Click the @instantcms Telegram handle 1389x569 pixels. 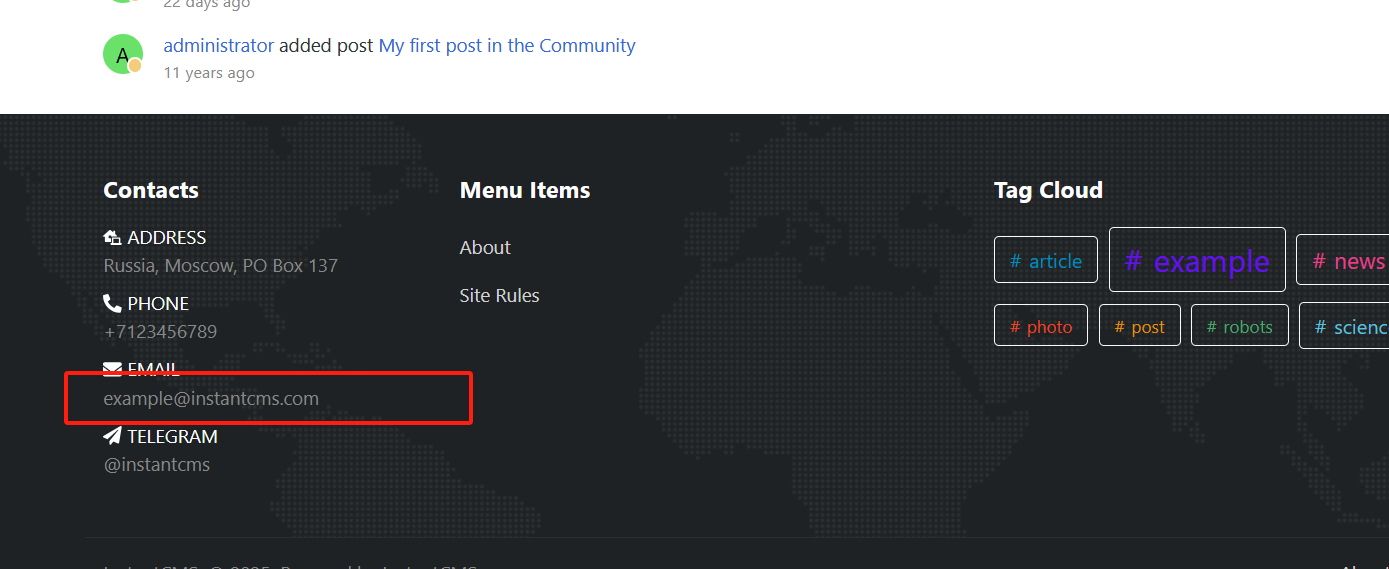(157, 464)
